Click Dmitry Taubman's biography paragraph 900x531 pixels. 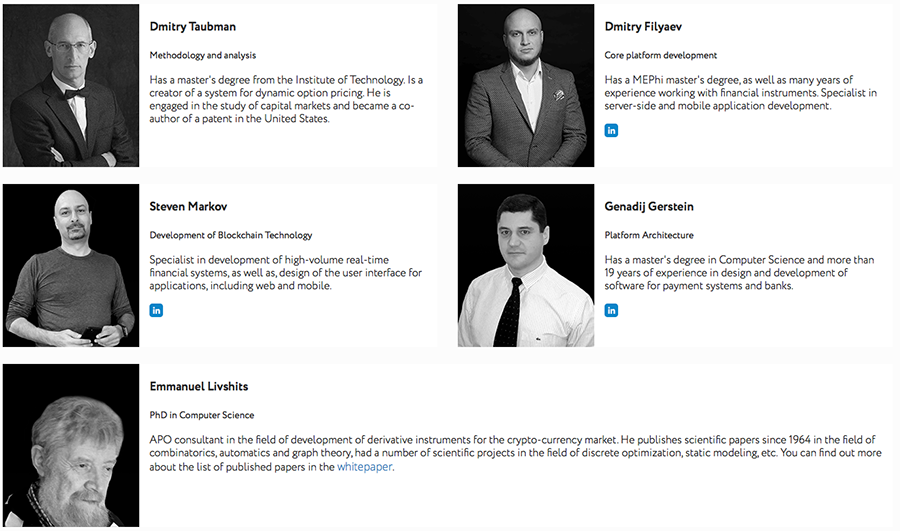point(286,99)
